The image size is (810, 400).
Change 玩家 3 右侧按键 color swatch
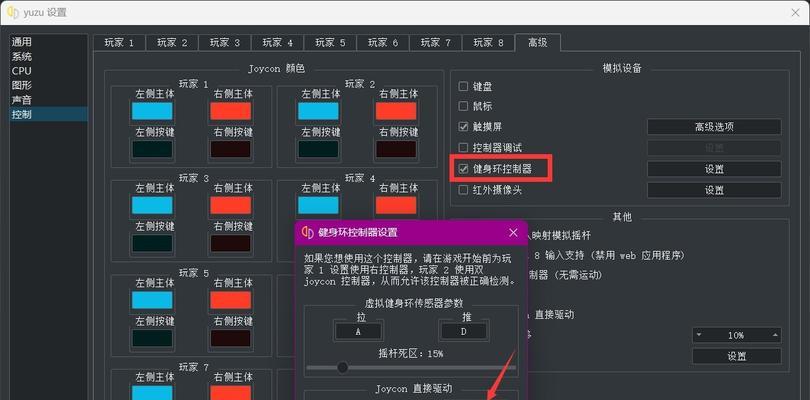(230, 243)
